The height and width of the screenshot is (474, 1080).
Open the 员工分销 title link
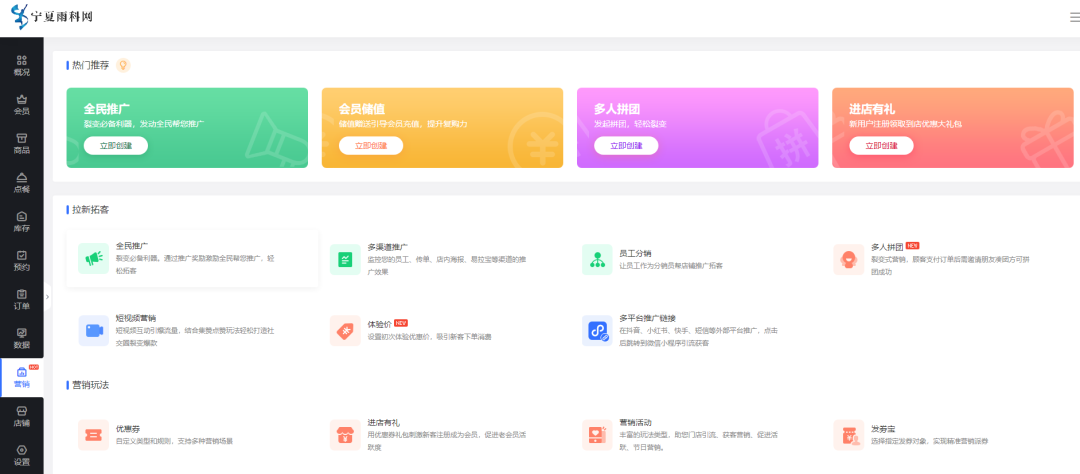click(635, 254)
